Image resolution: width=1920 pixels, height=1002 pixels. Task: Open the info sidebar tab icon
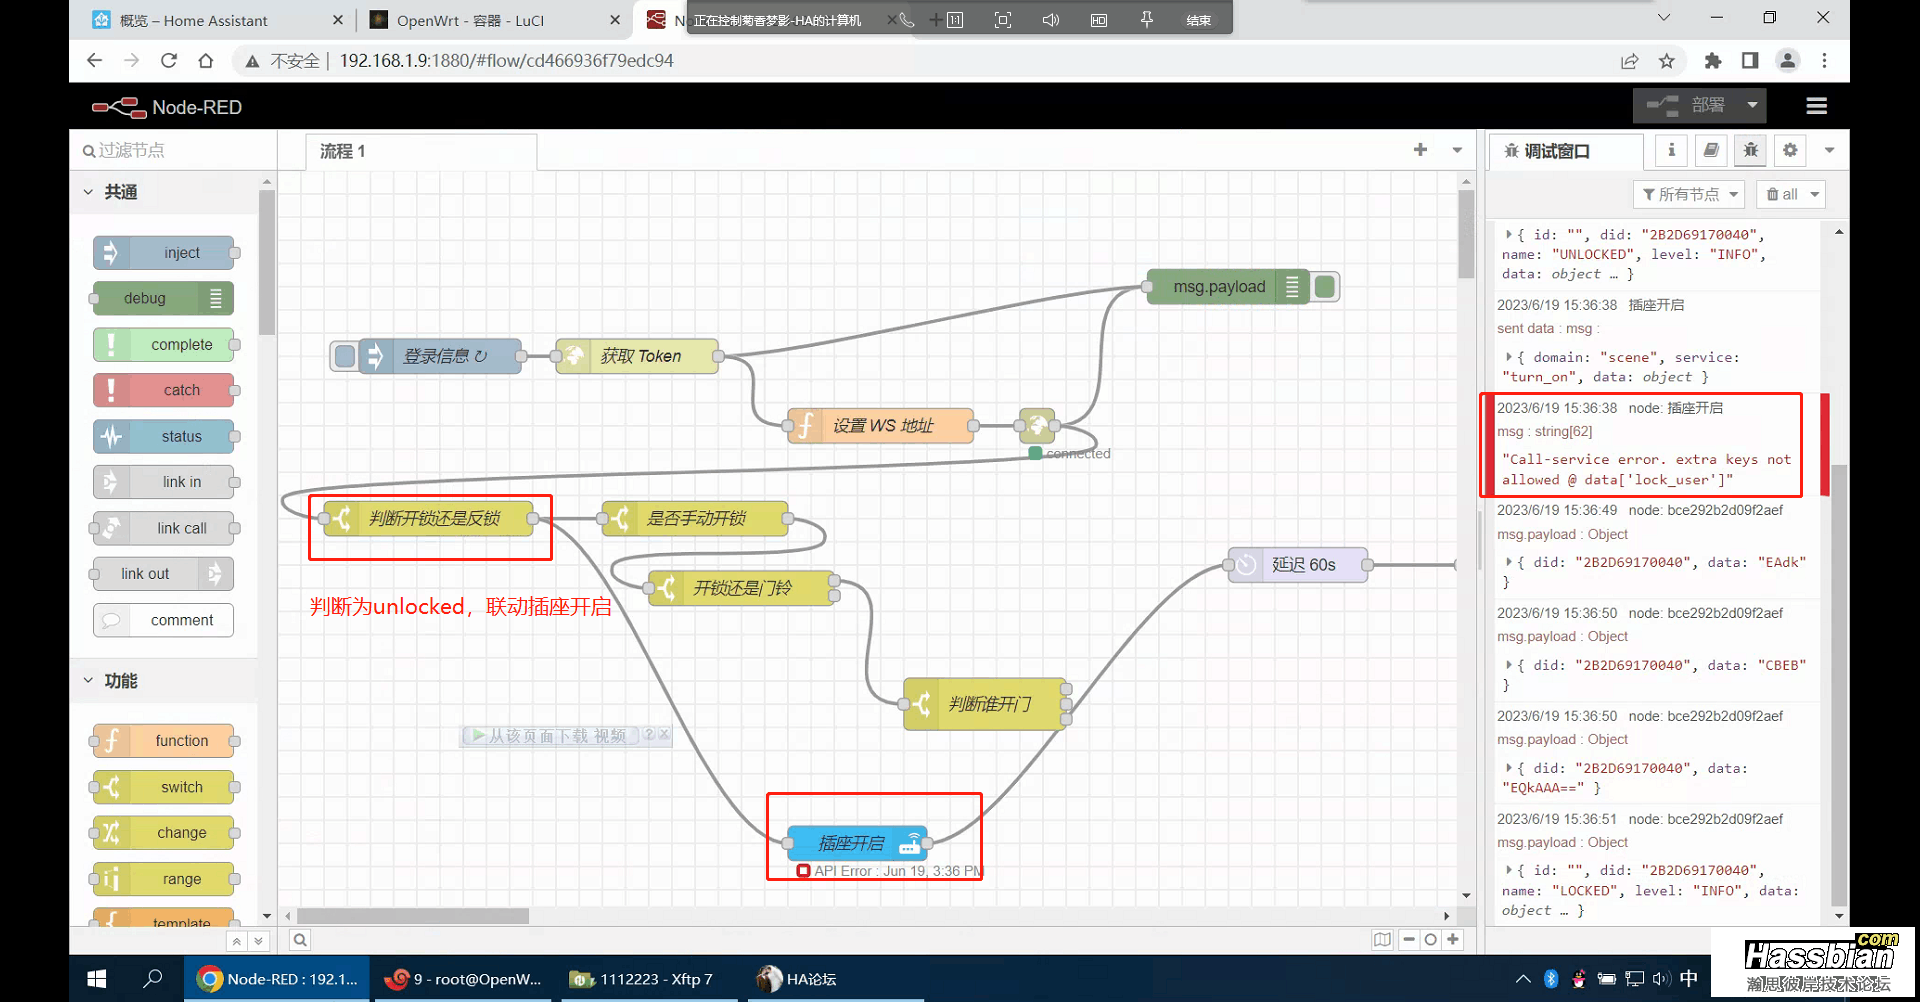click(1671, 150)
